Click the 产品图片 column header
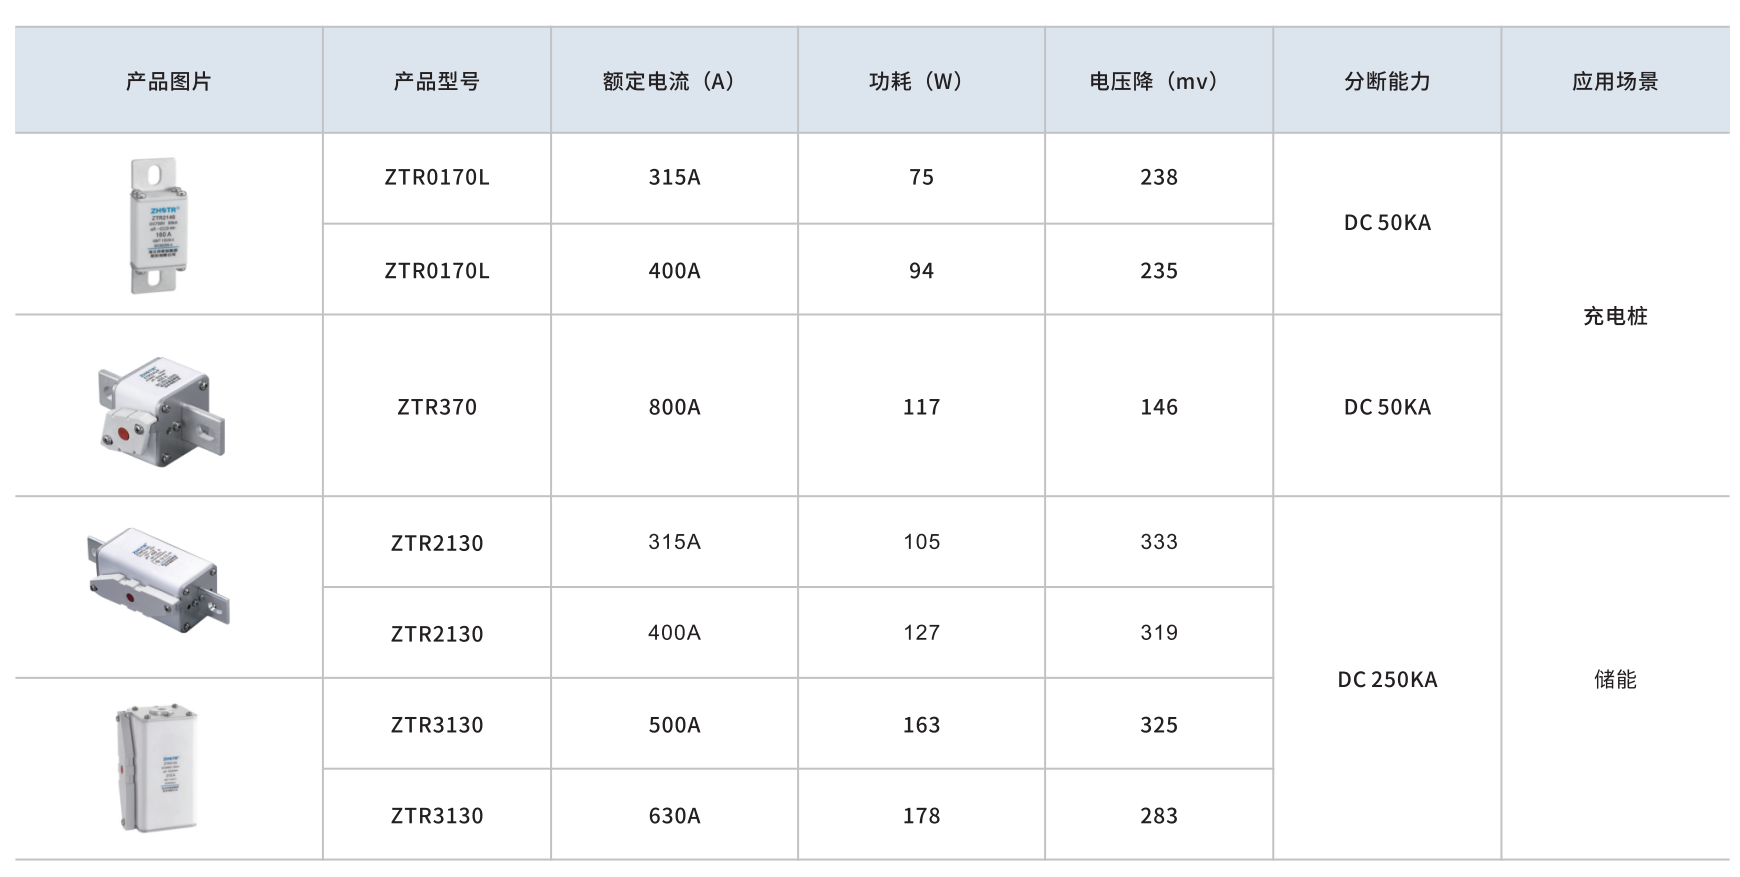 [168, 82]
